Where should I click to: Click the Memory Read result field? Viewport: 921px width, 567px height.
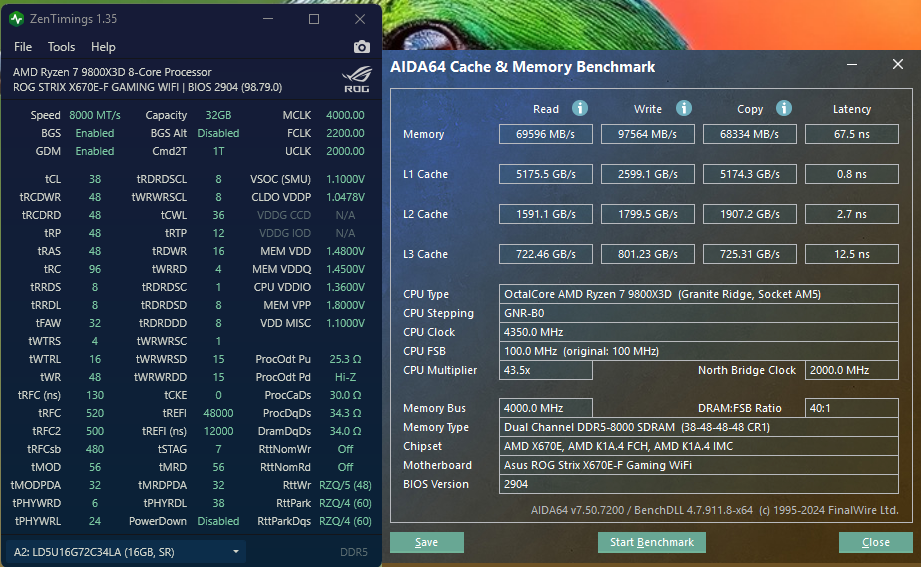click(x=546, y=134)
